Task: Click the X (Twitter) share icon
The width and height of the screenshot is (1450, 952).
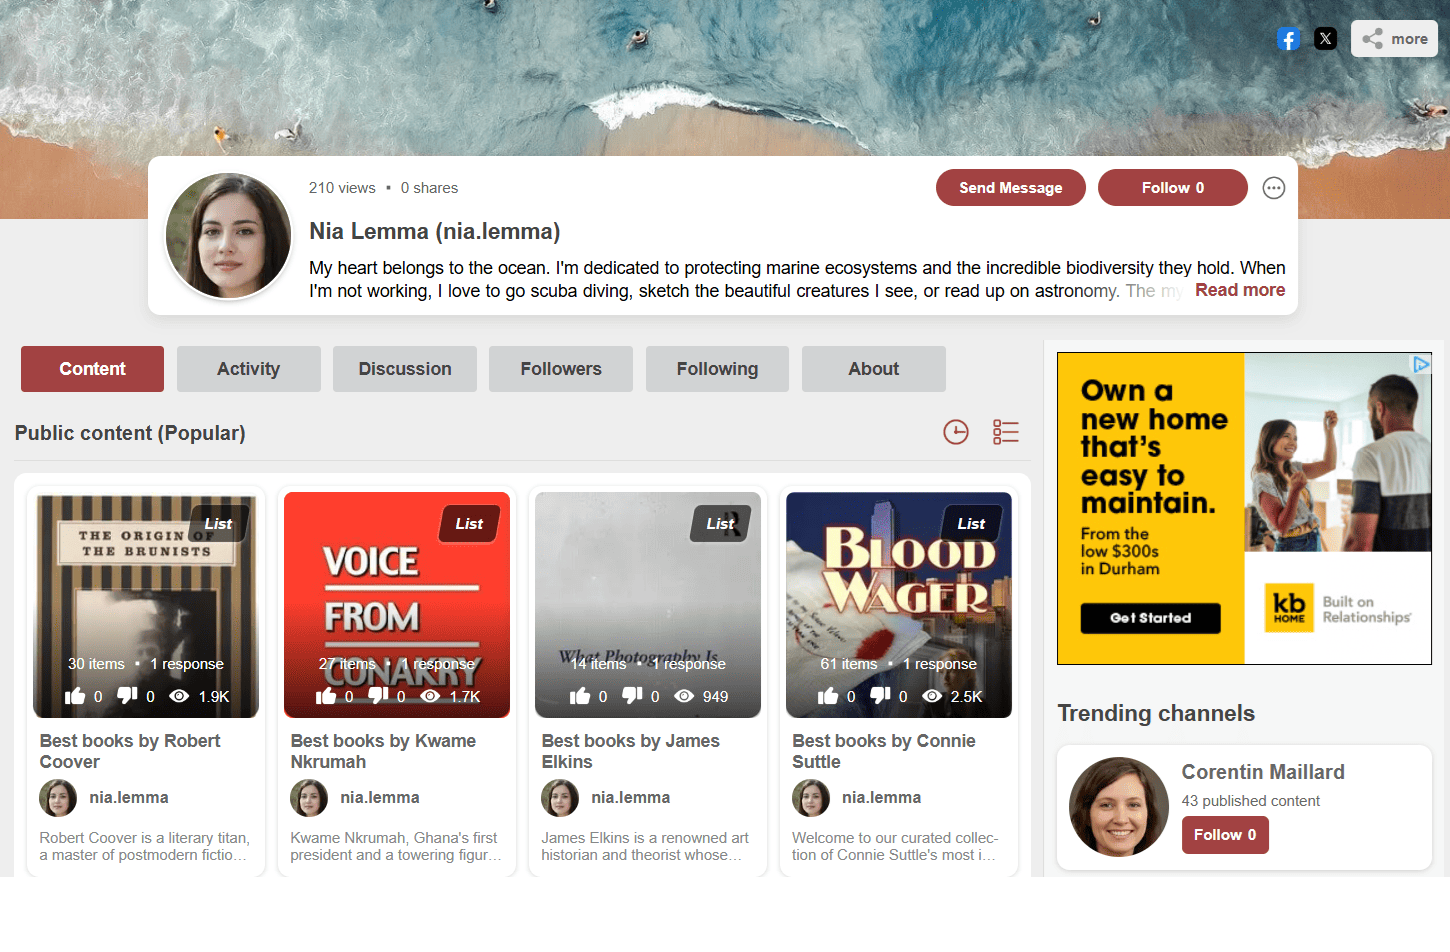Action: (1325, 39)
